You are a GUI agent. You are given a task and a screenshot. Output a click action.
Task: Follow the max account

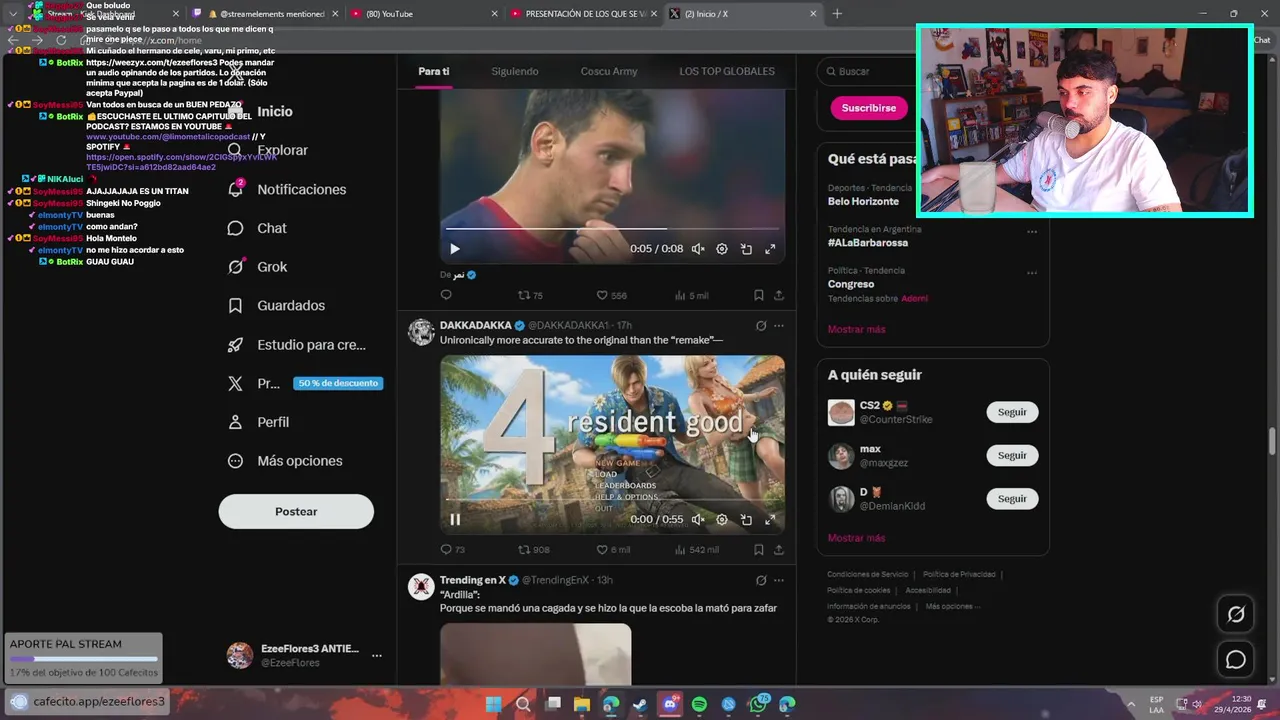(1012, 455)
